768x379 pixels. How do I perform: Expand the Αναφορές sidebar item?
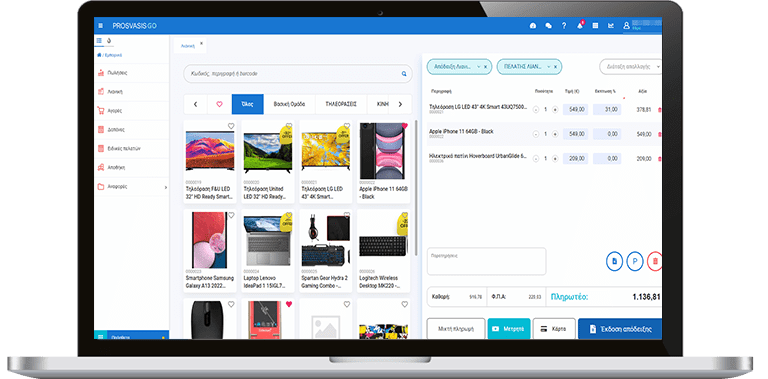pos(131,187)
